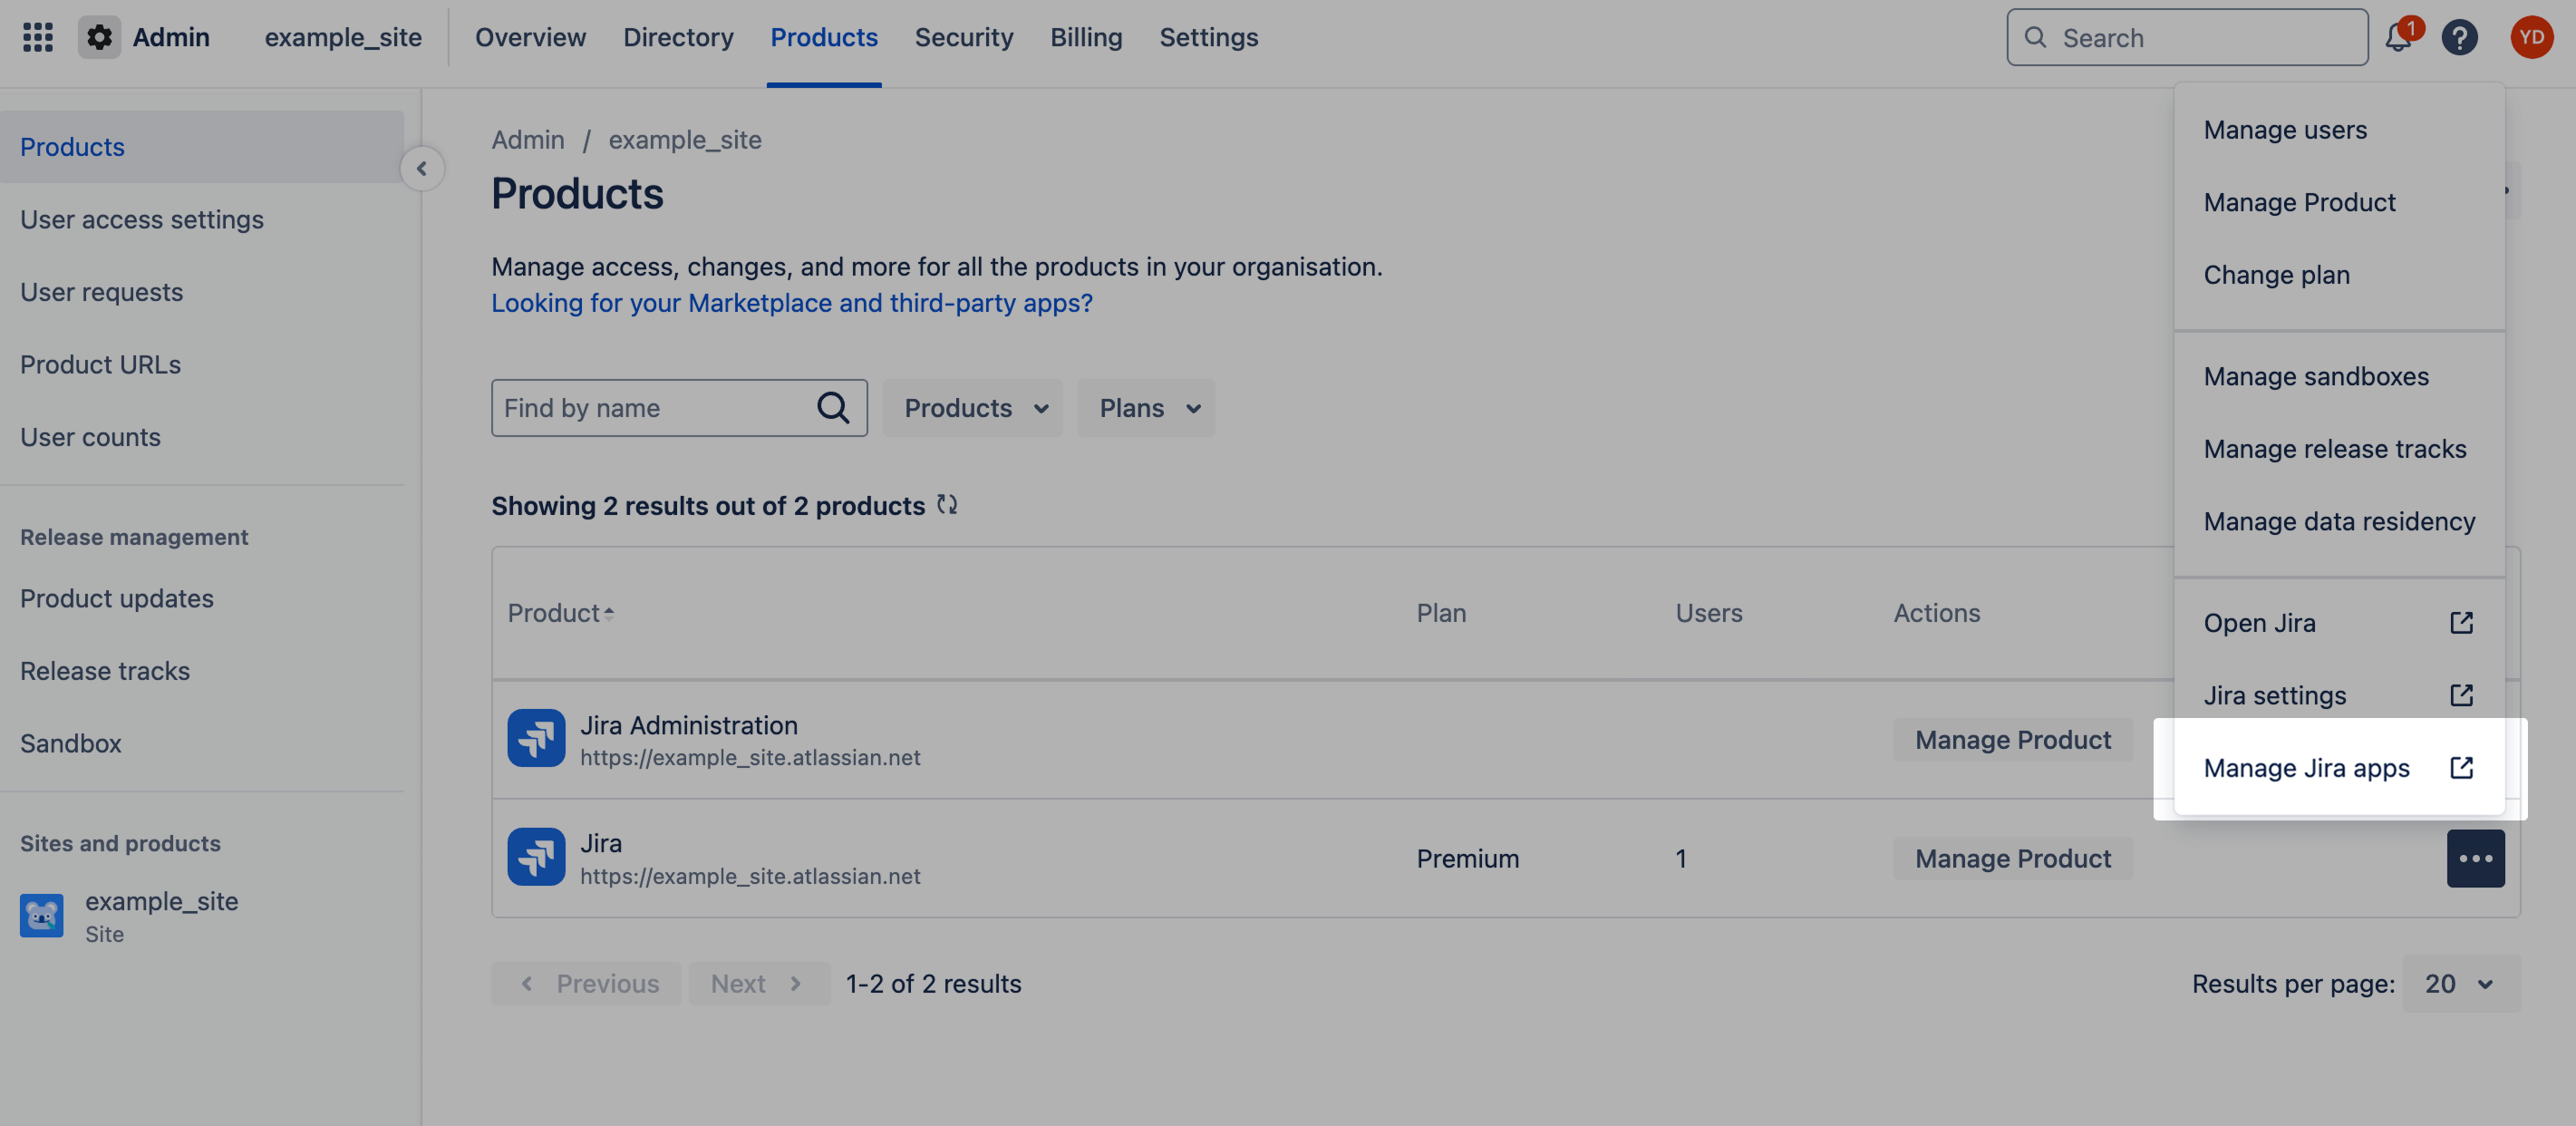
Task: Click the Premium plan cell for Jira
Action: 1468,858
